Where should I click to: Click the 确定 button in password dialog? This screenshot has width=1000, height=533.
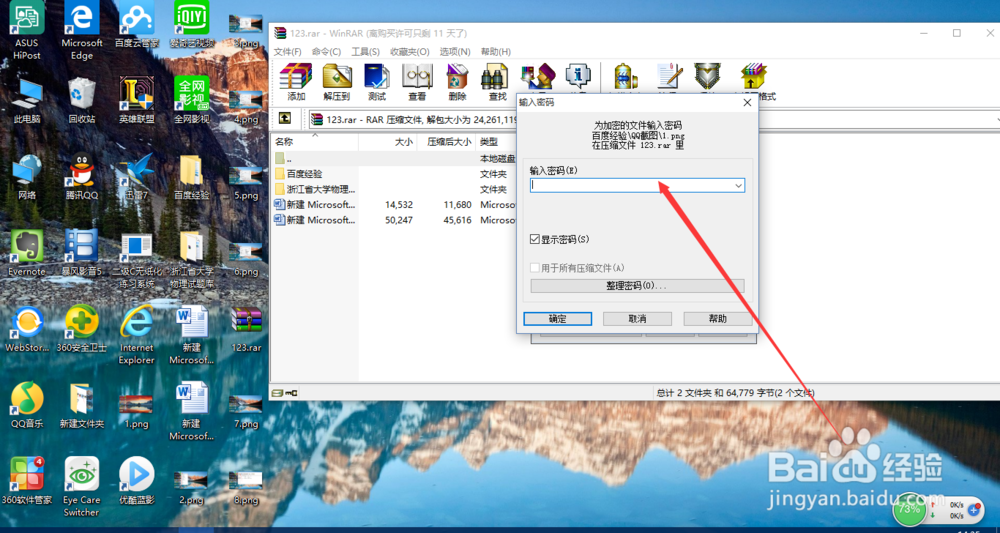(558, 319)
